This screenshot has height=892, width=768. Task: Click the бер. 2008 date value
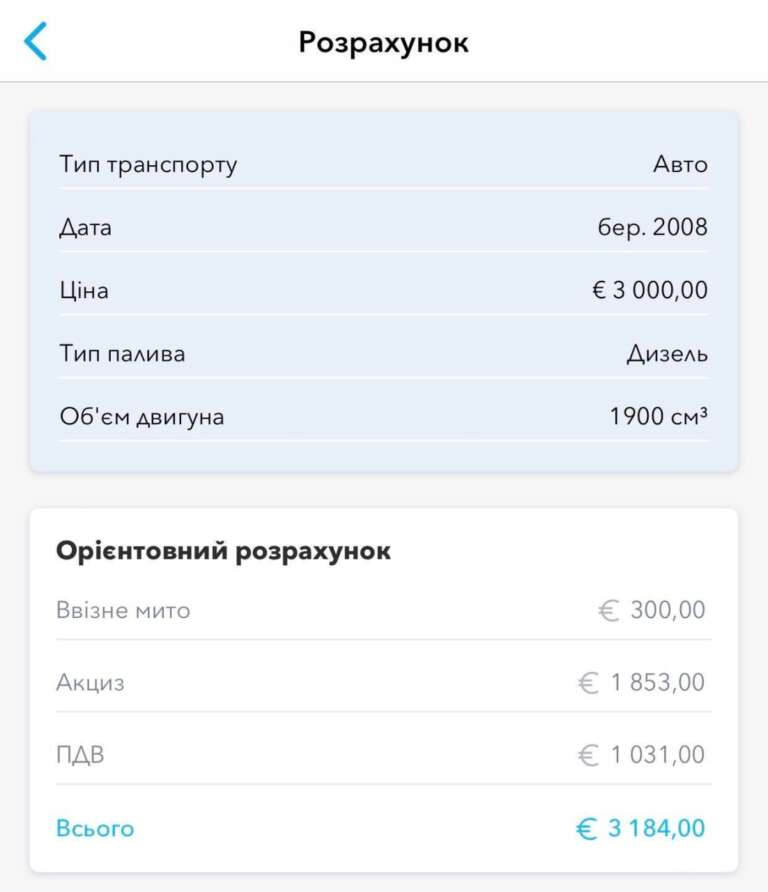652,228
